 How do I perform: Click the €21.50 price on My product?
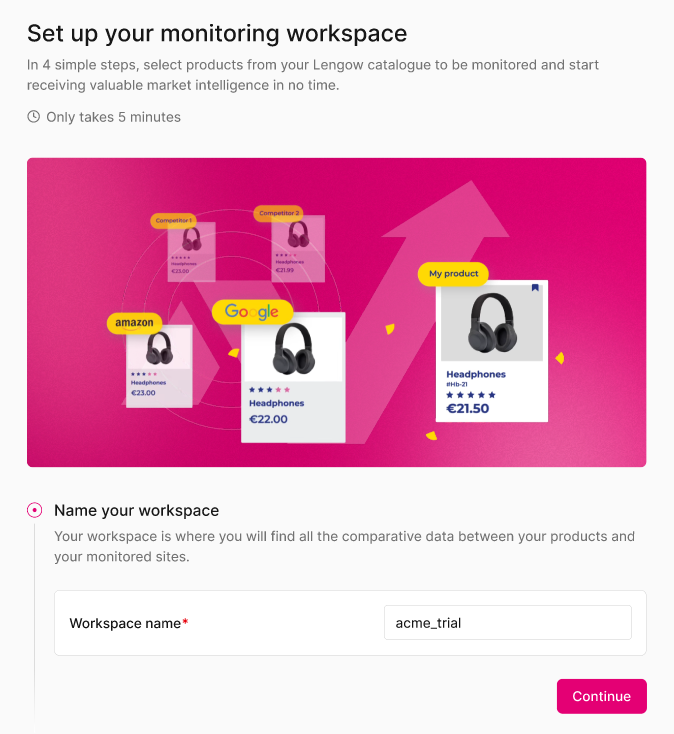(467, 409)
